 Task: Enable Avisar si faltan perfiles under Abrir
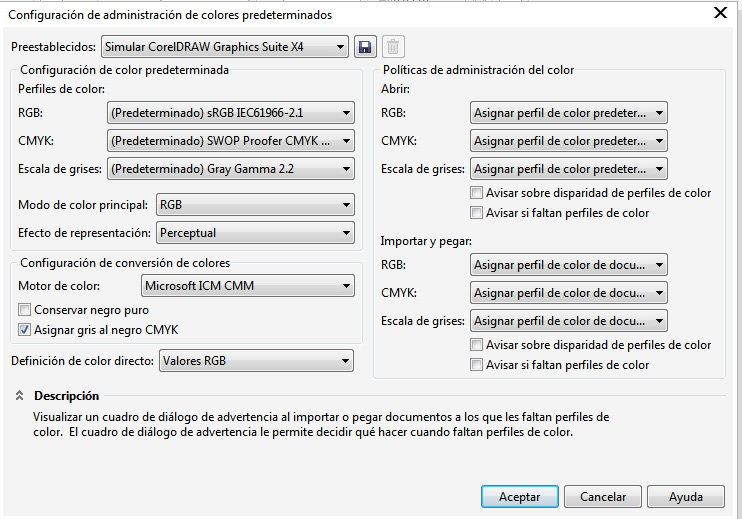pos(476,213)
